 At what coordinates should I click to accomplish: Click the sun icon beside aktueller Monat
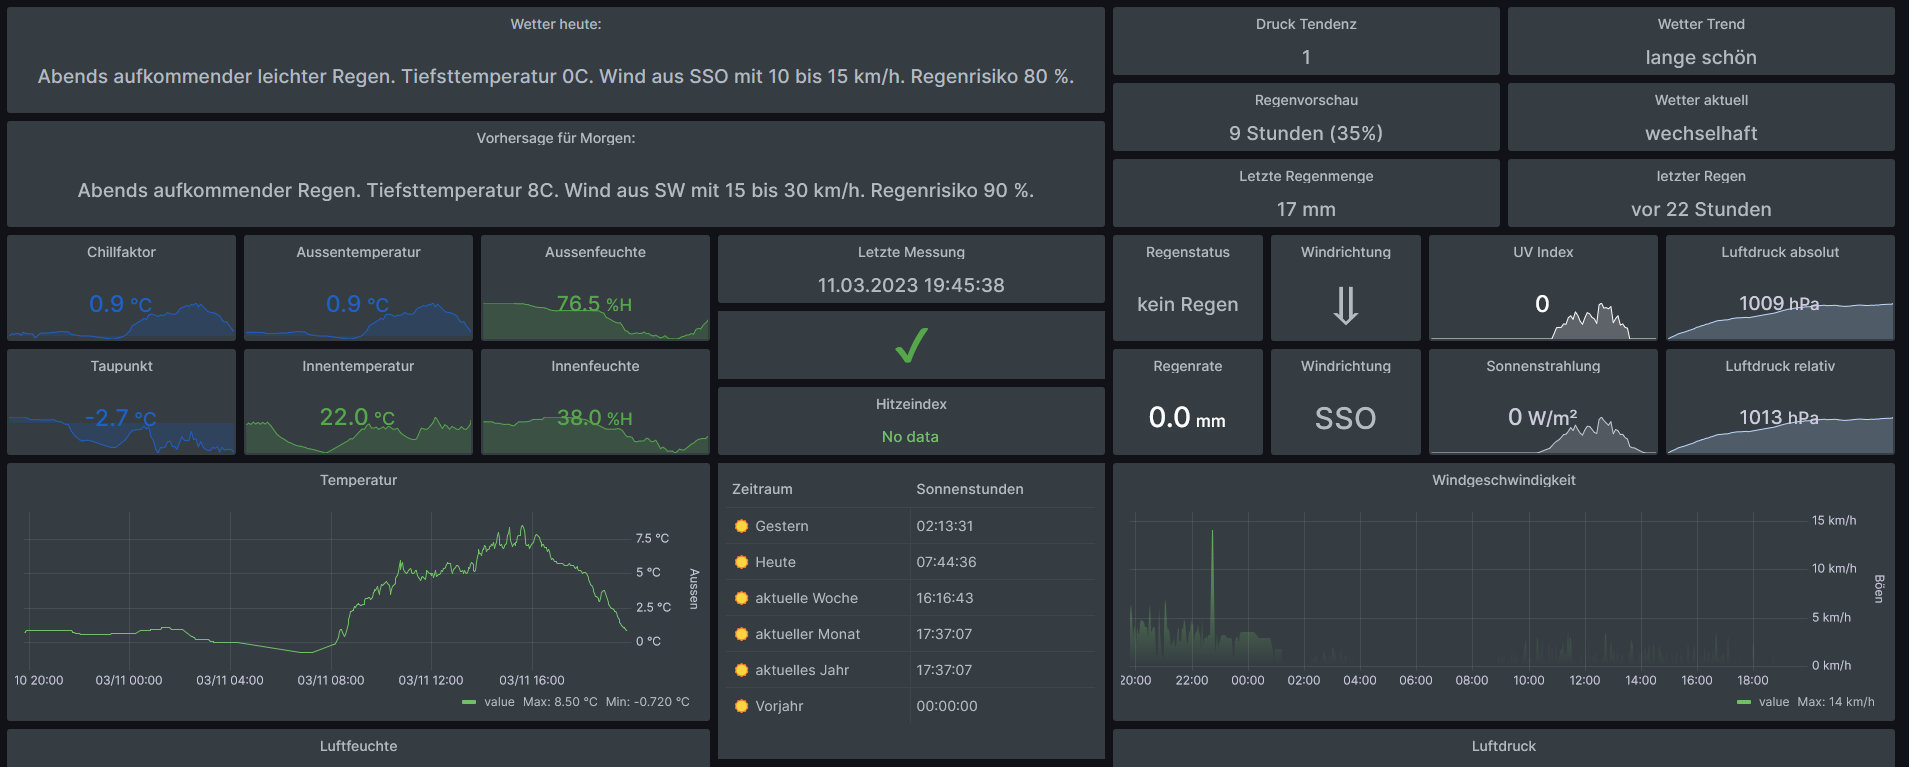pos(741,634)
